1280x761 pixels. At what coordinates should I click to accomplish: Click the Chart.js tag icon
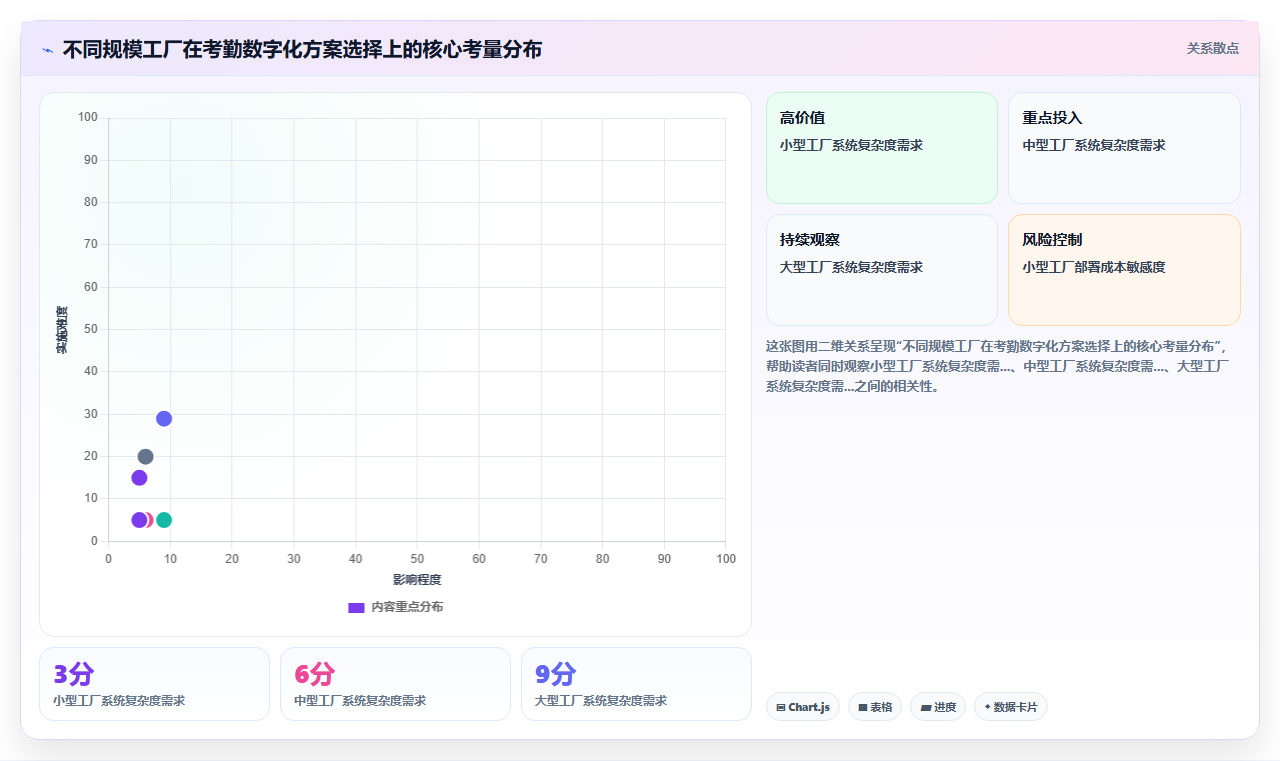coord(780,707)
